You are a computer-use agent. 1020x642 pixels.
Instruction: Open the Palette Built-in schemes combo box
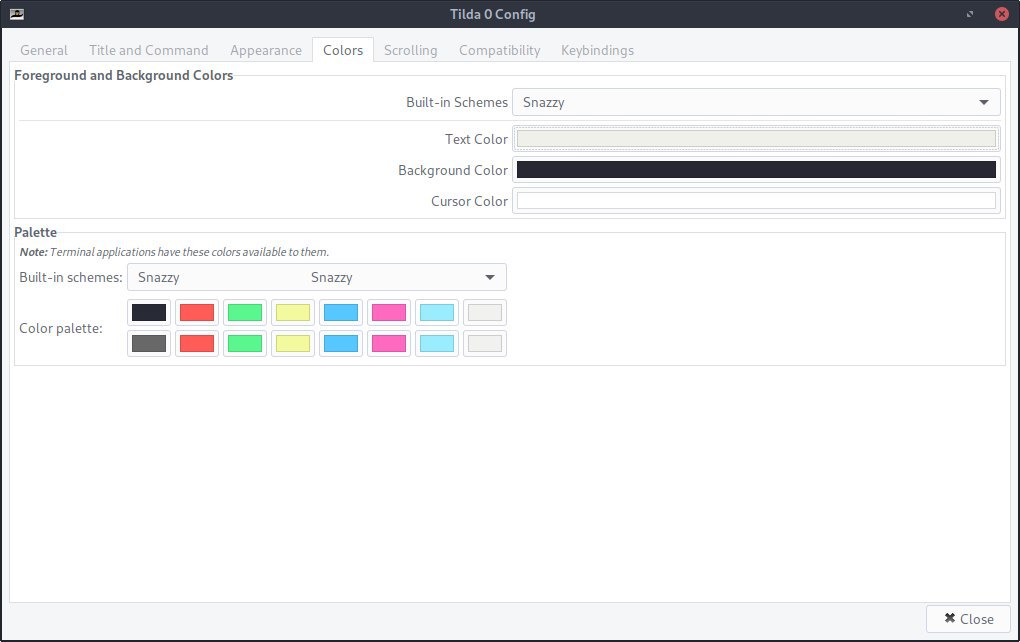pos(317,277)
